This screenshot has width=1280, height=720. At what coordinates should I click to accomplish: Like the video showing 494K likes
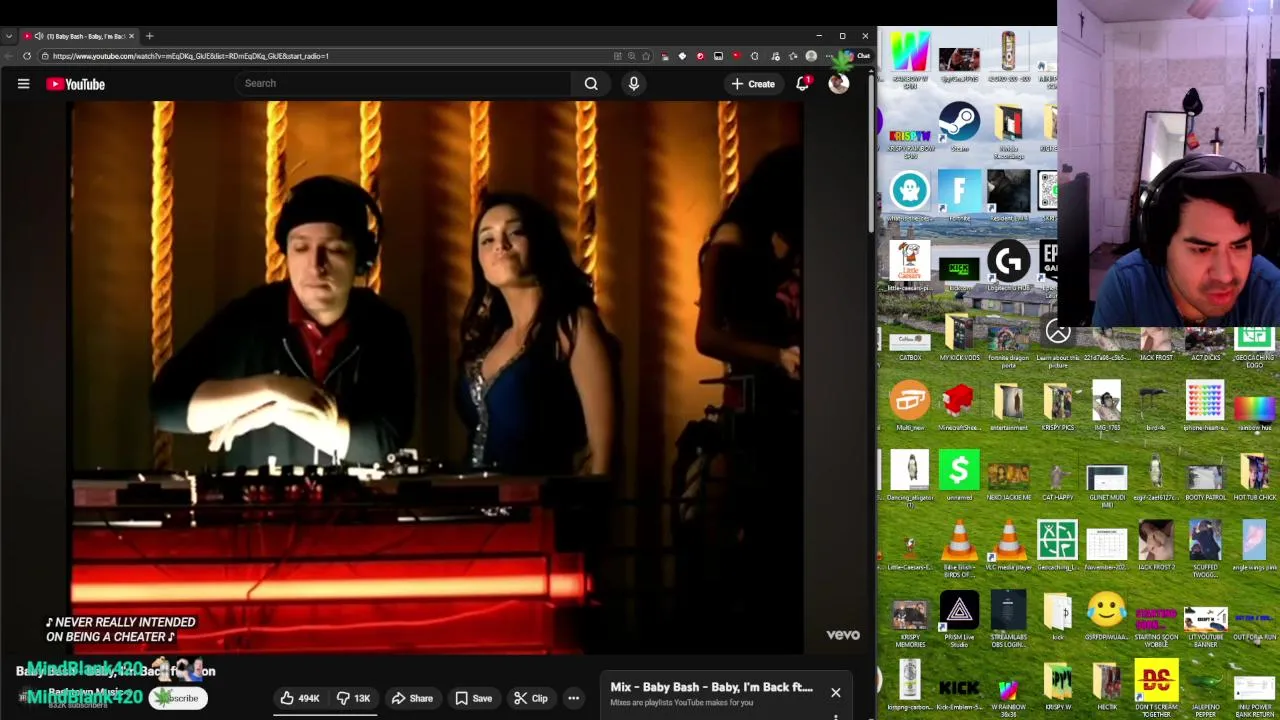tap(299, 699)
